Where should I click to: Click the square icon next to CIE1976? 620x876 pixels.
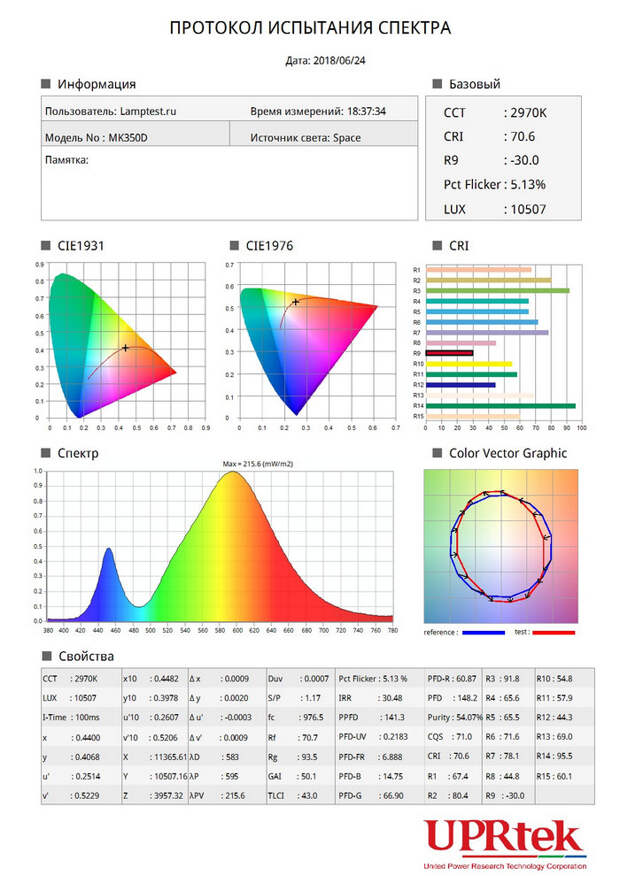tap(235, 245)
